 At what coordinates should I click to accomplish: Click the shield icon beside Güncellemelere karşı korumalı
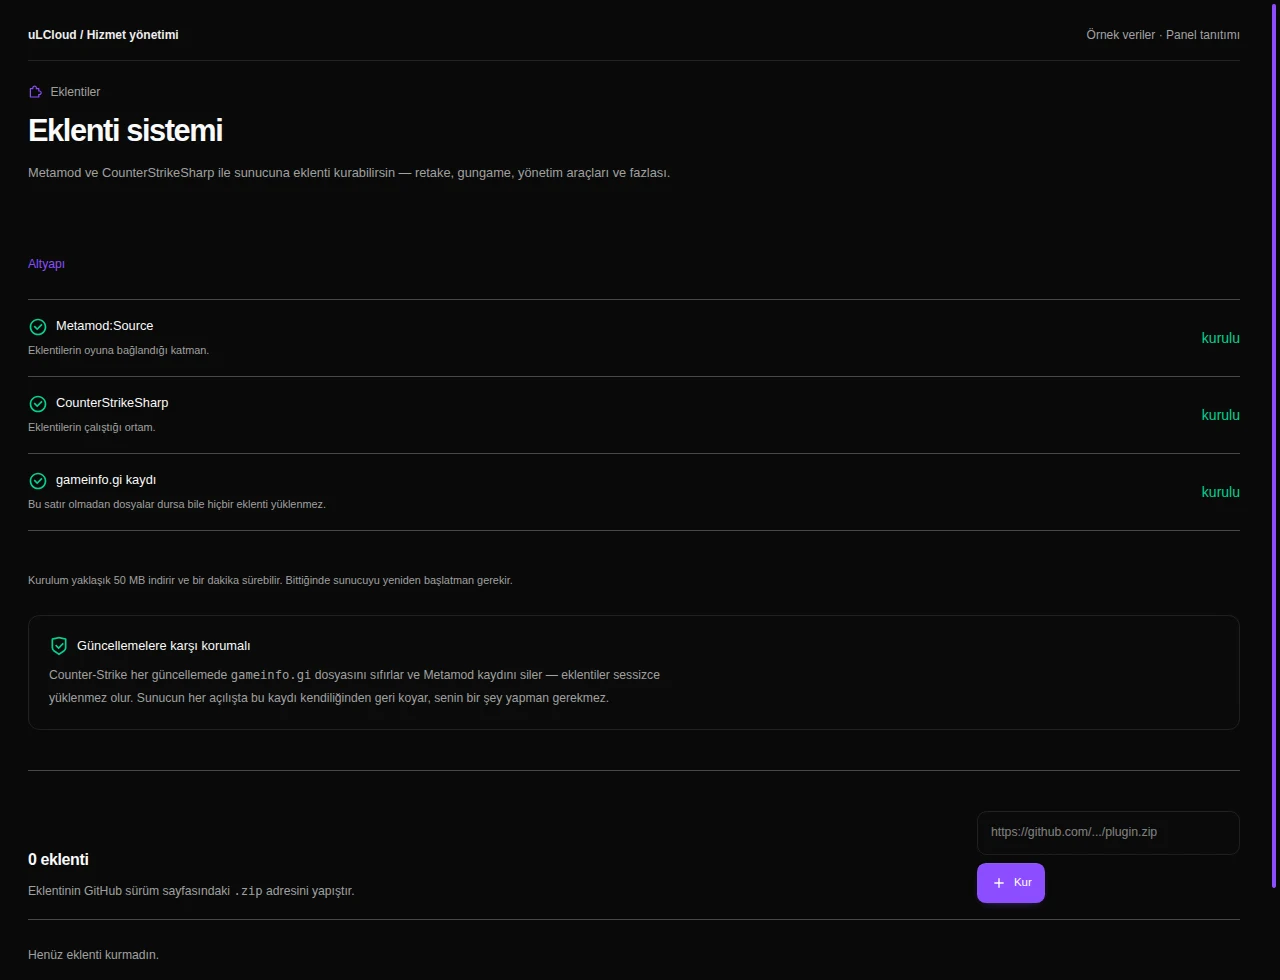(x=59, y=646)
